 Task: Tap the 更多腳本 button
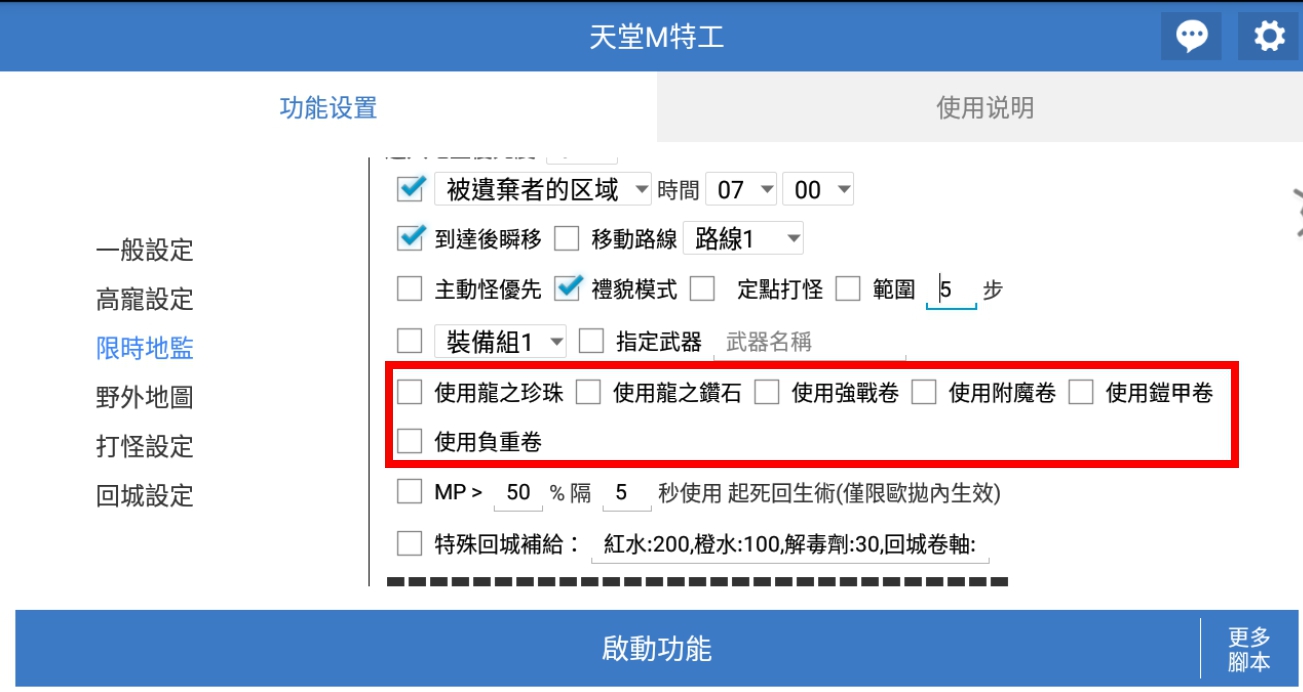tap(1249, 649)
